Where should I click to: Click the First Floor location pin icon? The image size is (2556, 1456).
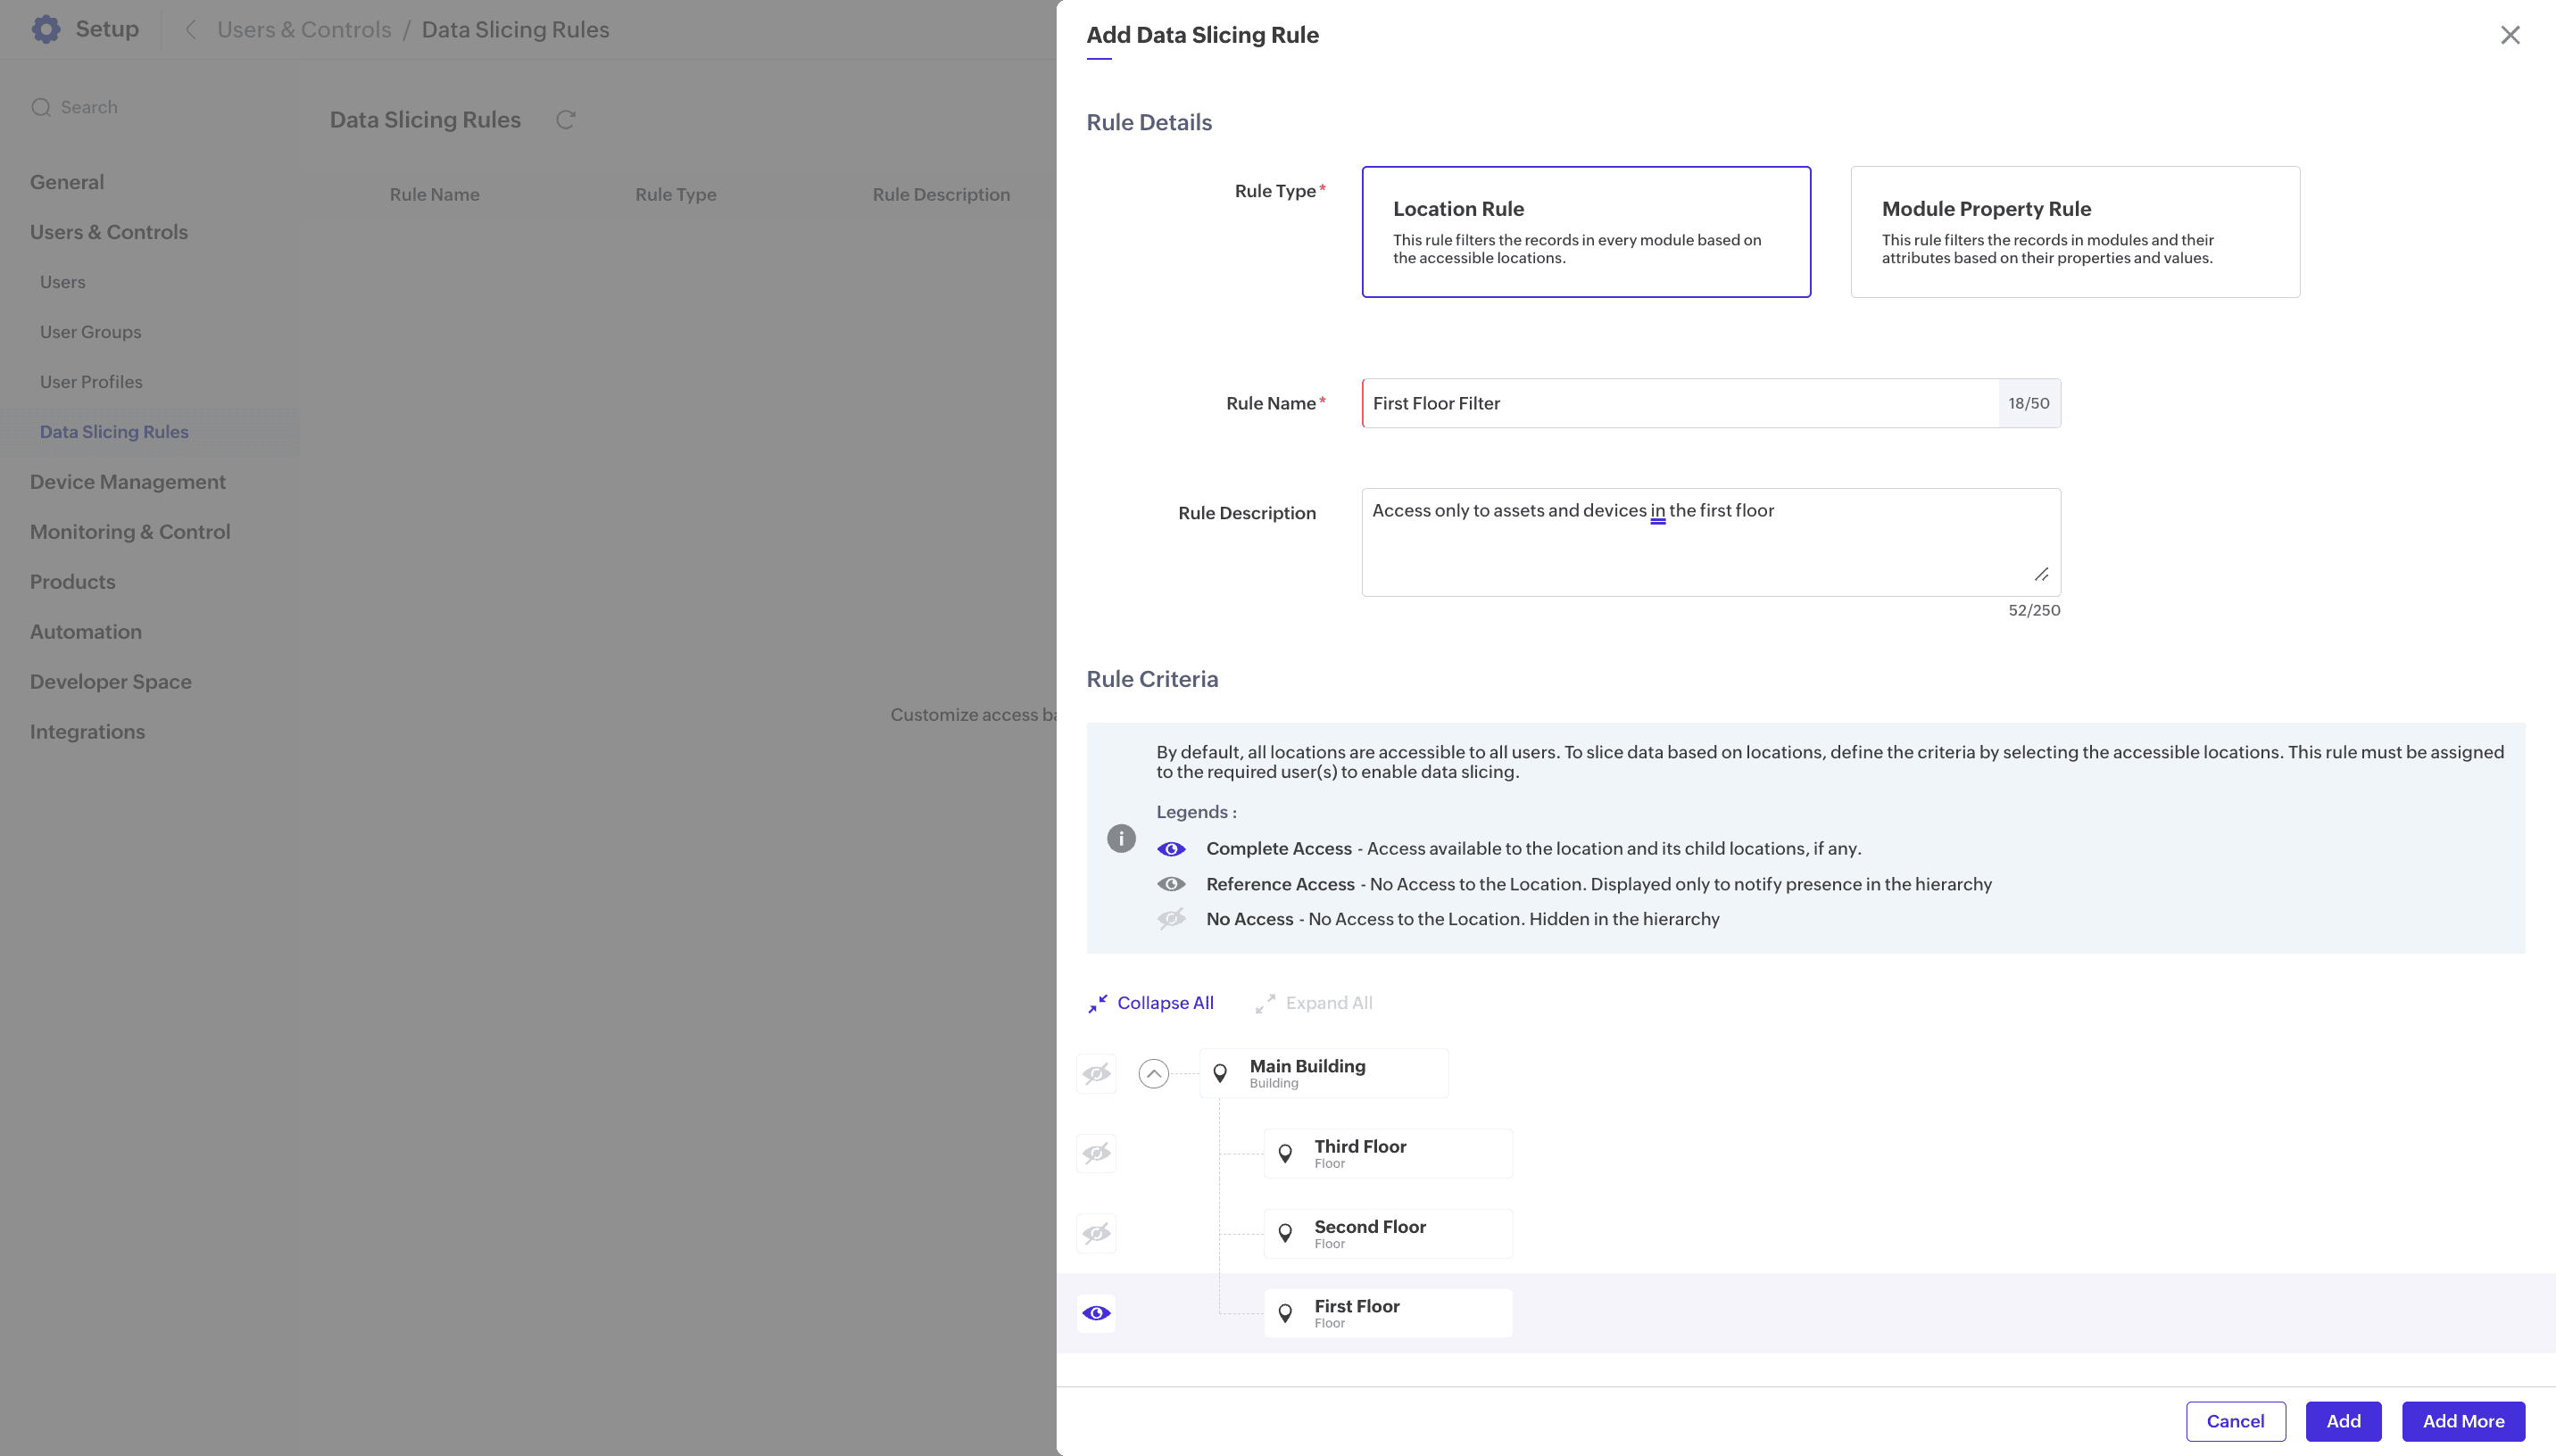click(x=1285, y=1313)
